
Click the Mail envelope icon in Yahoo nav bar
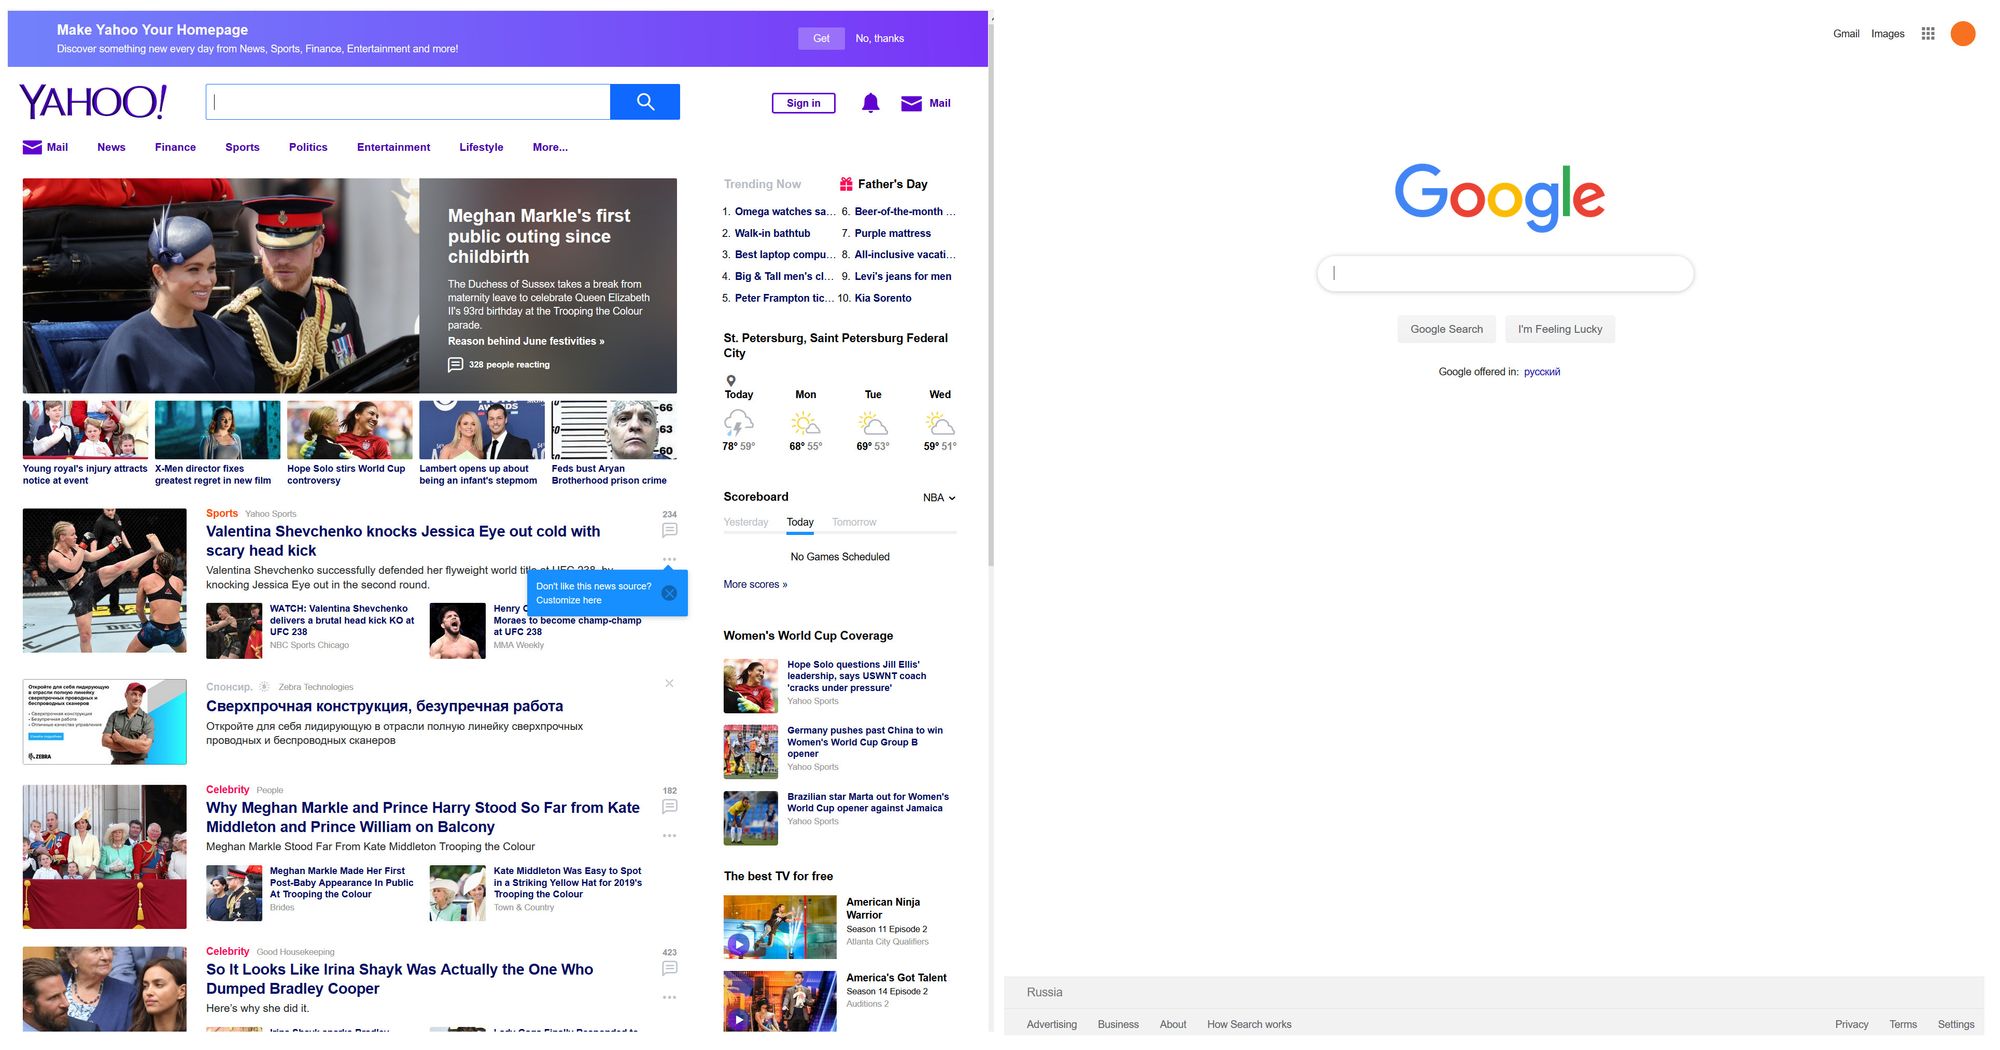click(32, 147)
